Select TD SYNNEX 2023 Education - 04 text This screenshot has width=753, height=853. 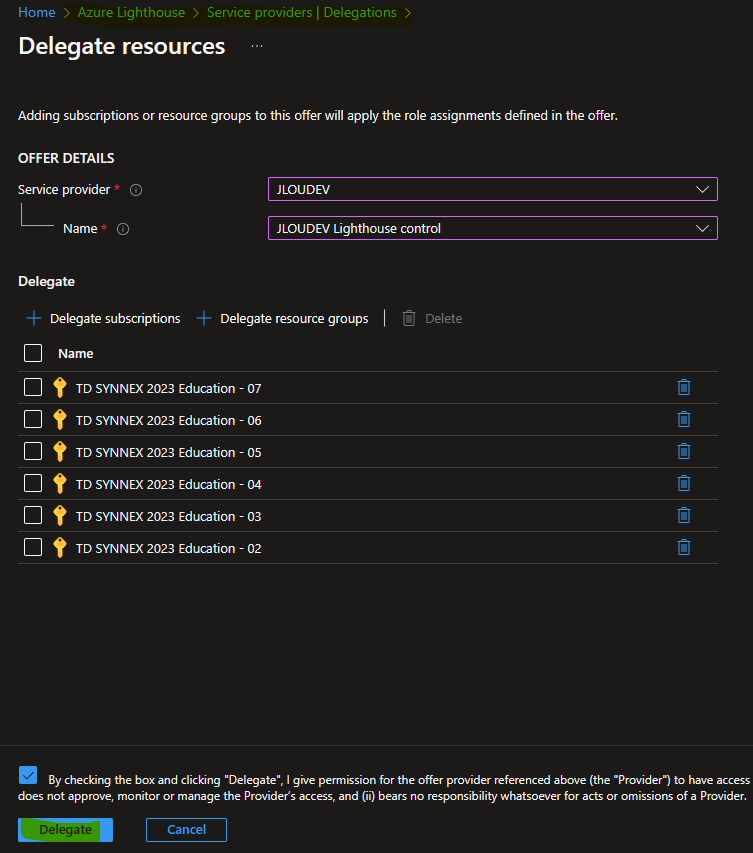click(169, 484)
